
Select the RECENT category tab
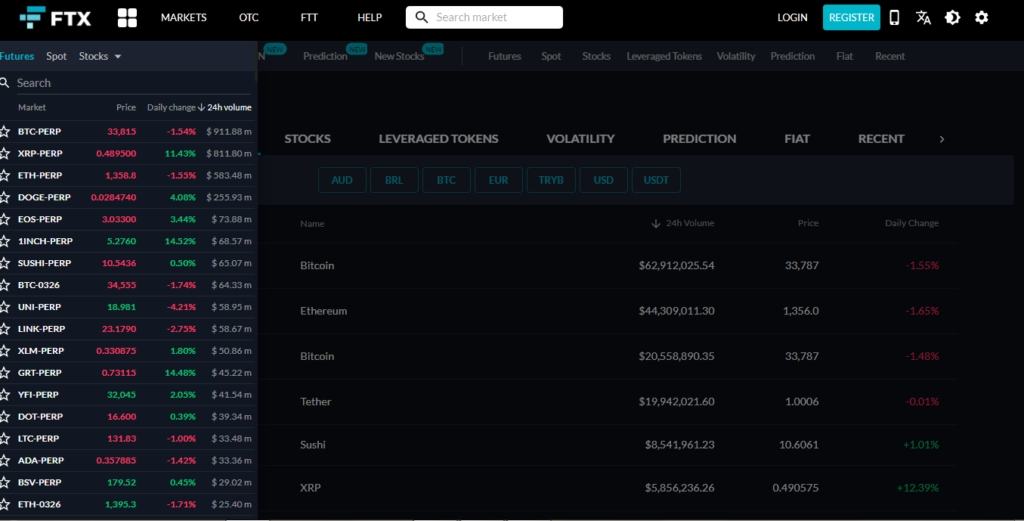point(881,138)
